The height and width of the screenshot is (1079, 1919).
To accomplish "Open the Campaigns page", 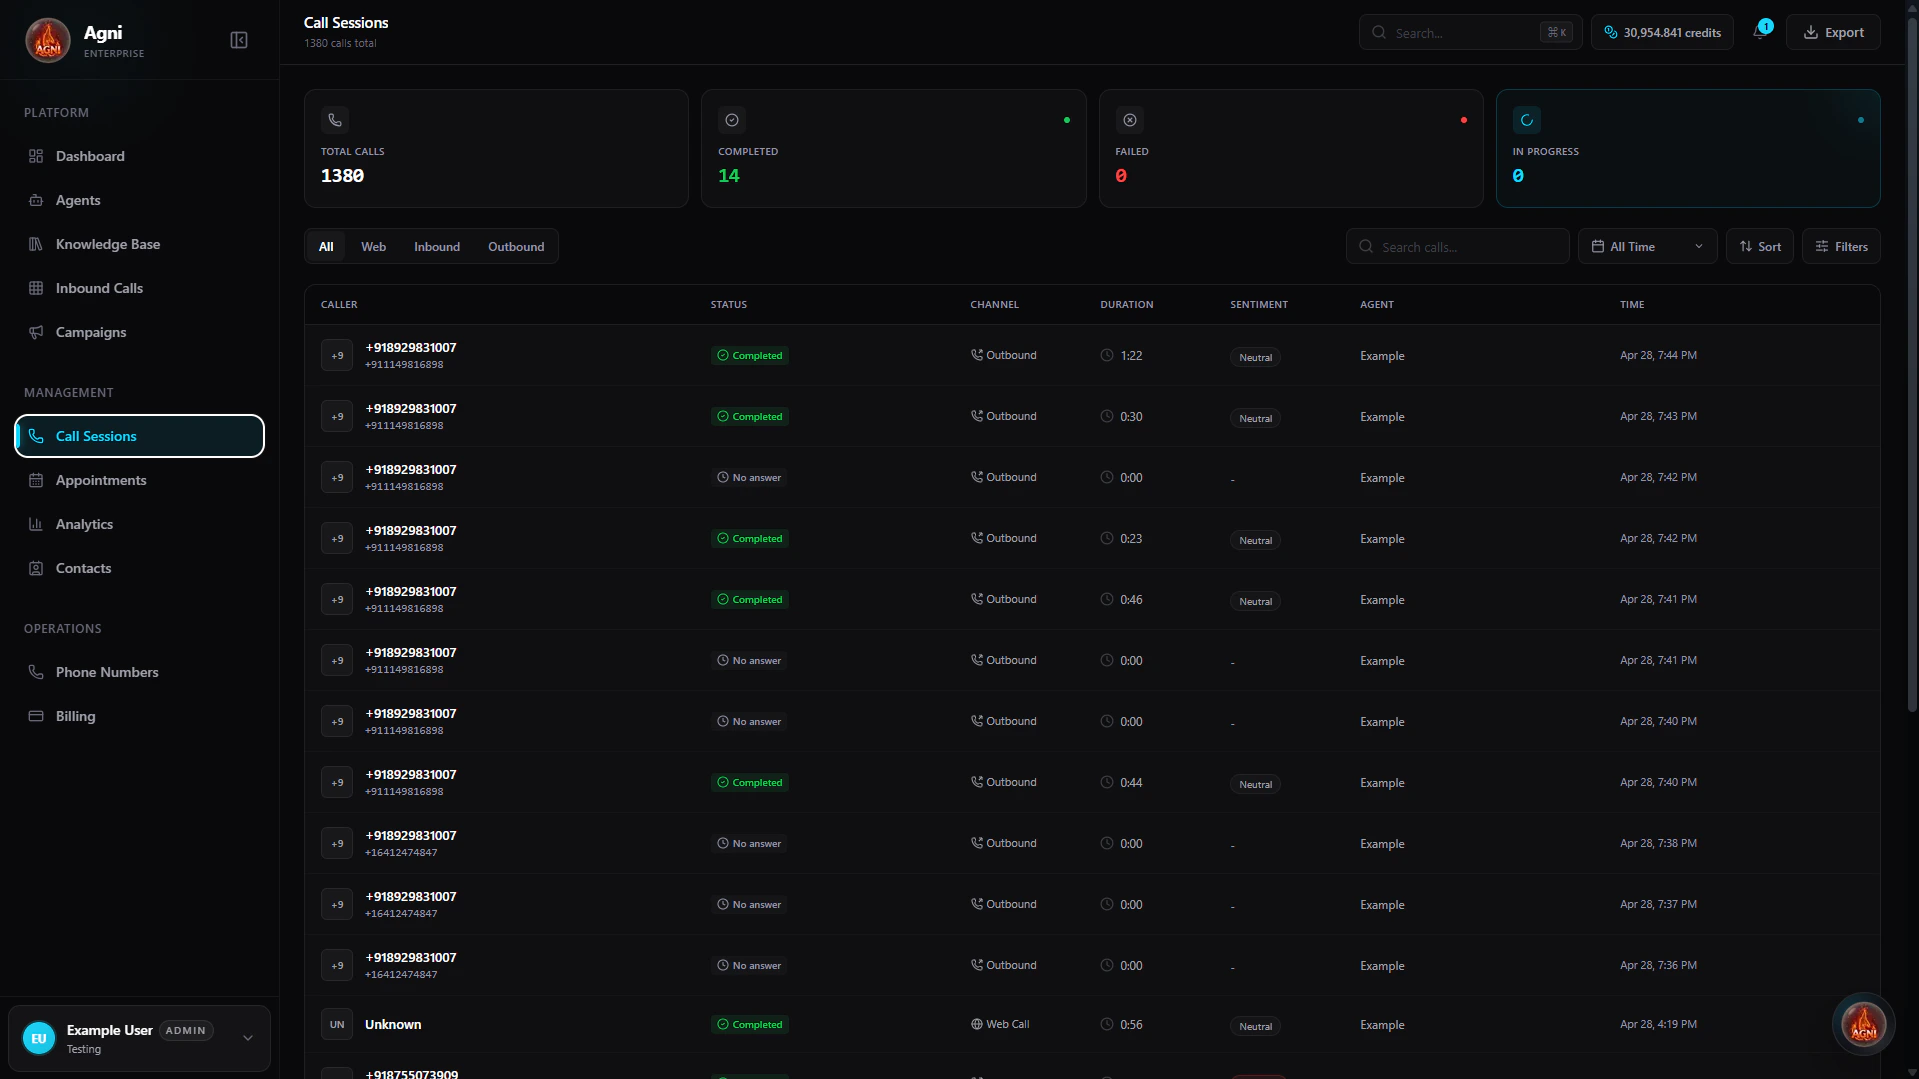I will pyautogui.click(x=140, y=332).
